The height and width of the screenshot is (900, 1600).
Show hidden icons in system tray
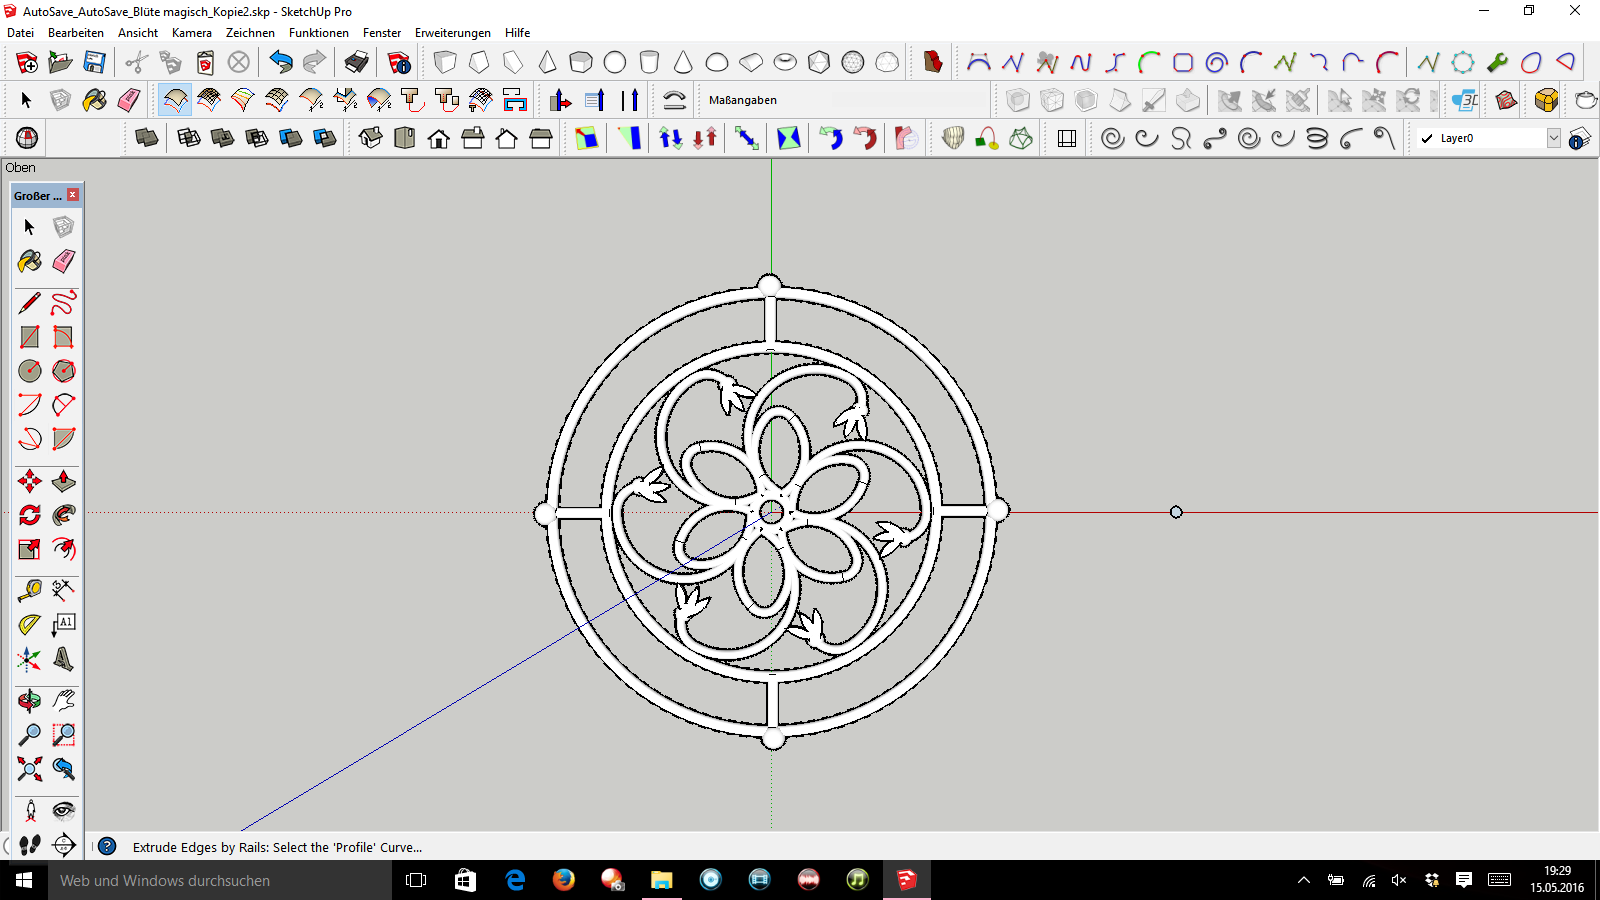click(x=1303, y=880)
